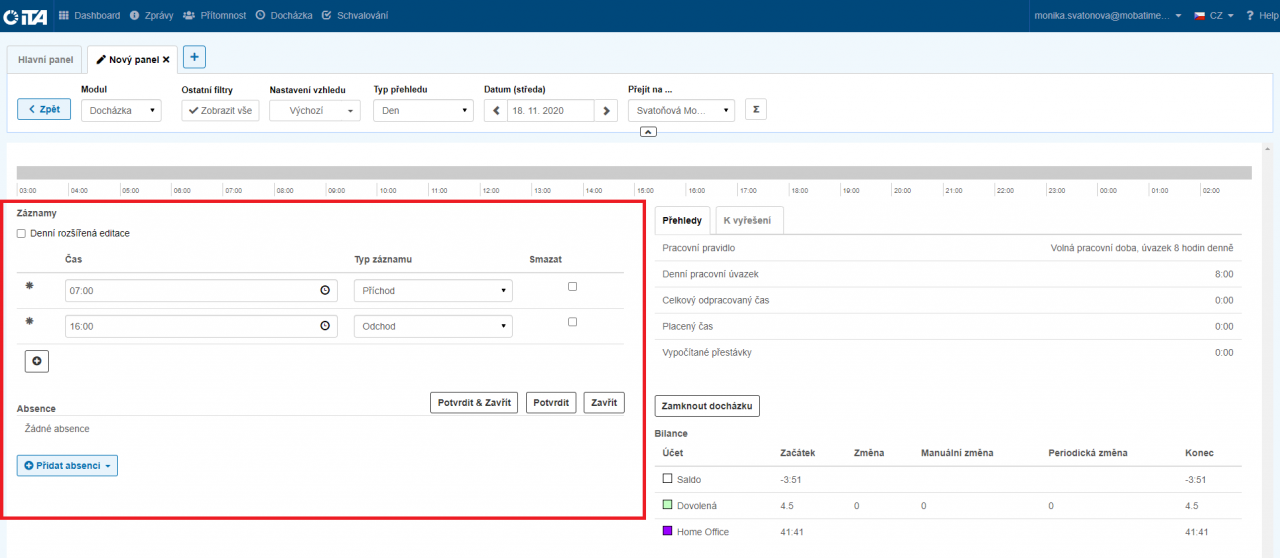This screenshot has height=558, width=1280.
Task: Check Smazat box for Příchod record
Action: (572, 286)
